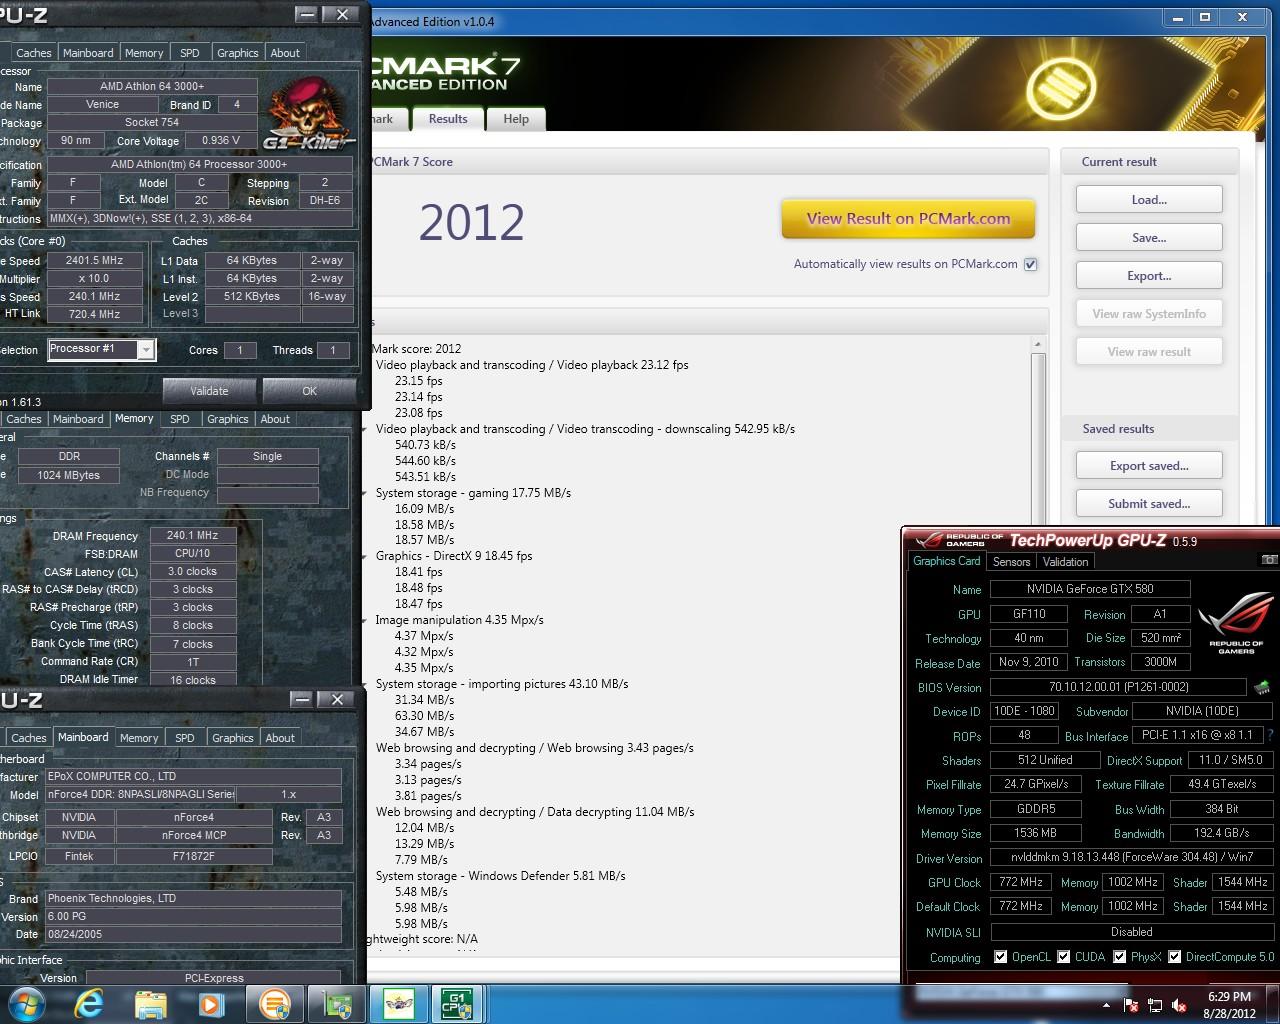The image size is (1280, 1024).
Task: Click the OK button in CPU-Z
Action: coord(309,390)
